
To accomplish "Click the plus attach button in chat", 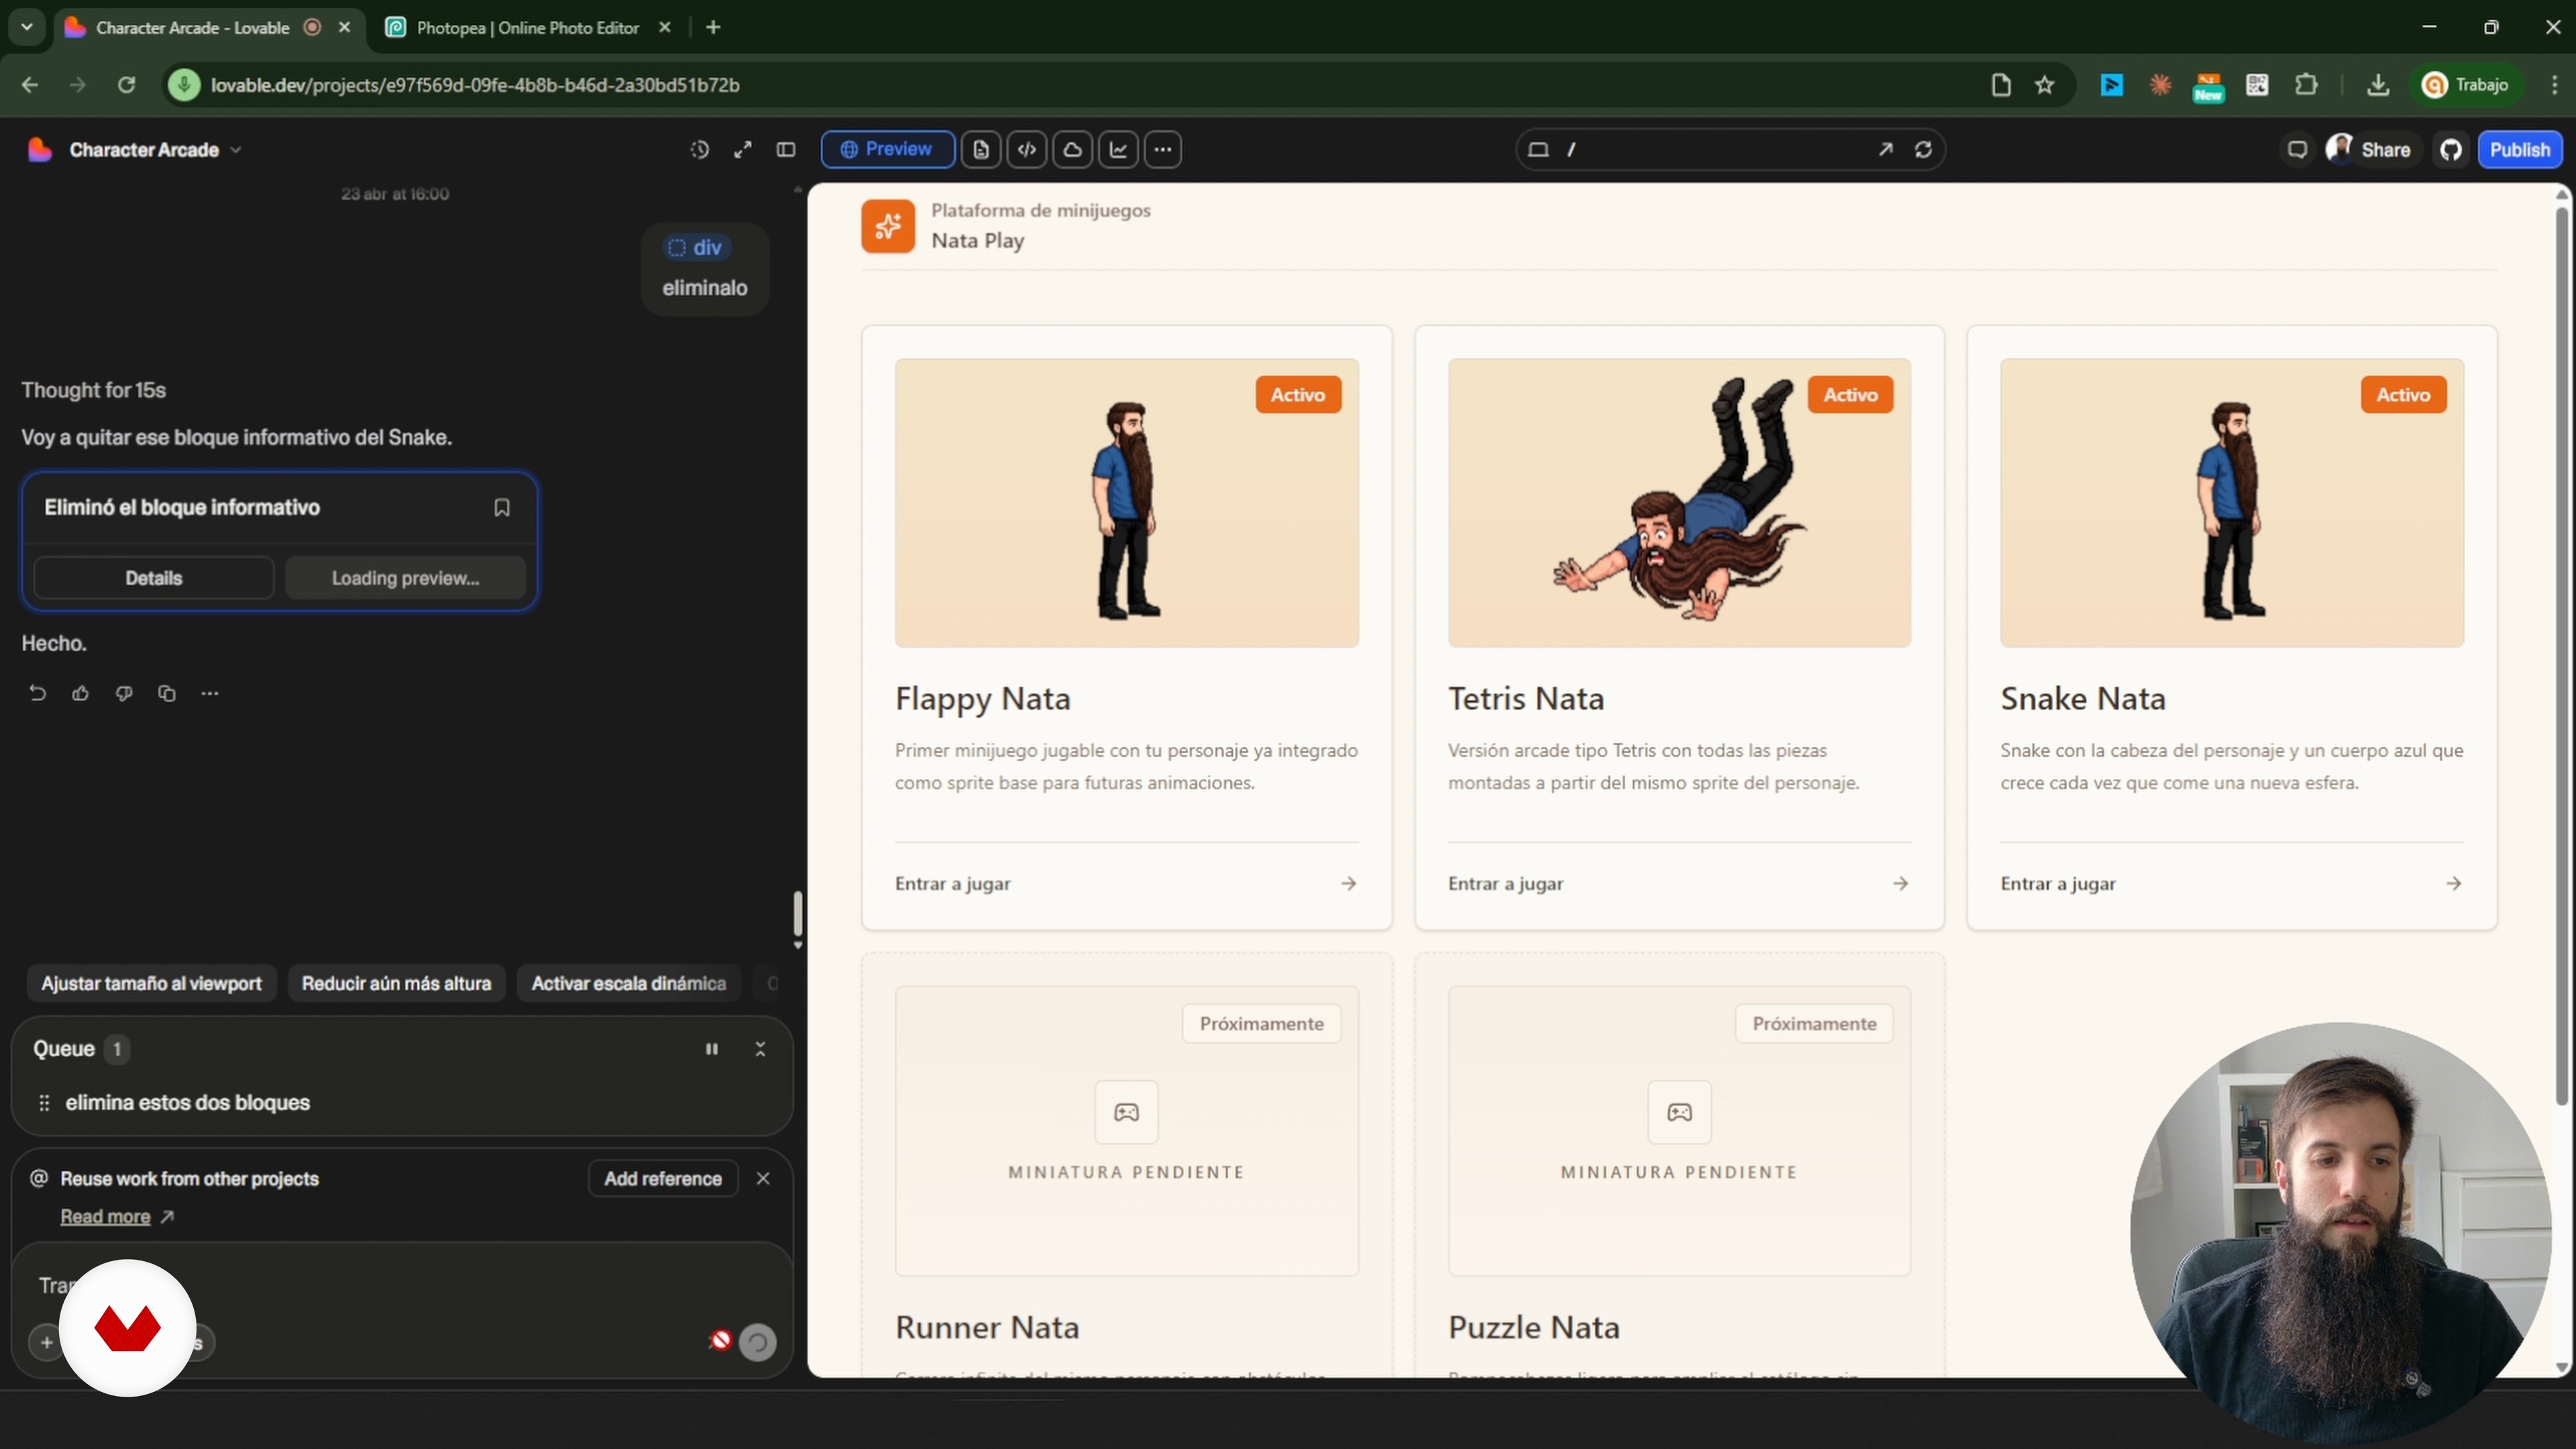I will point(47,1342).
